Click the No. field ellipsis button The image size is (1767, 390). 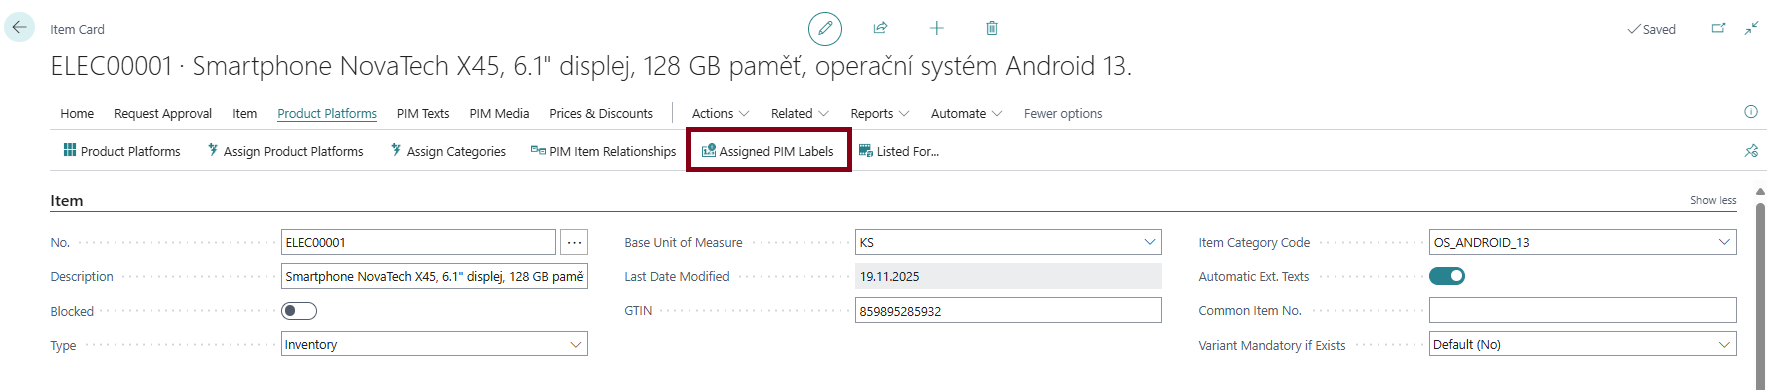(574, 242)
